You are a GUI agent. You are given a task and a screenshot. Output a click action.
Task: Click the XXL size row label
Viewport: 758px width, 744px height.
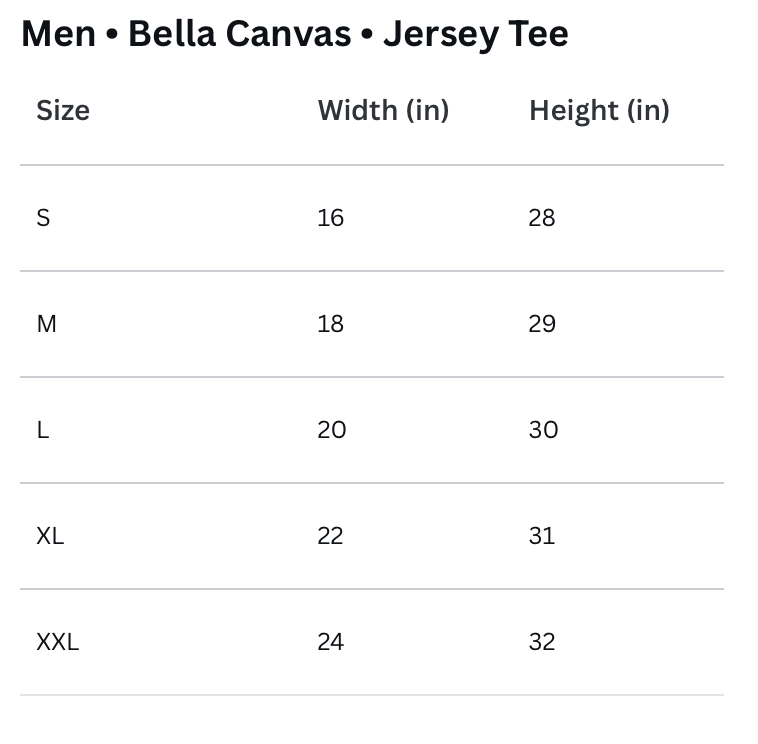[58, 642]
